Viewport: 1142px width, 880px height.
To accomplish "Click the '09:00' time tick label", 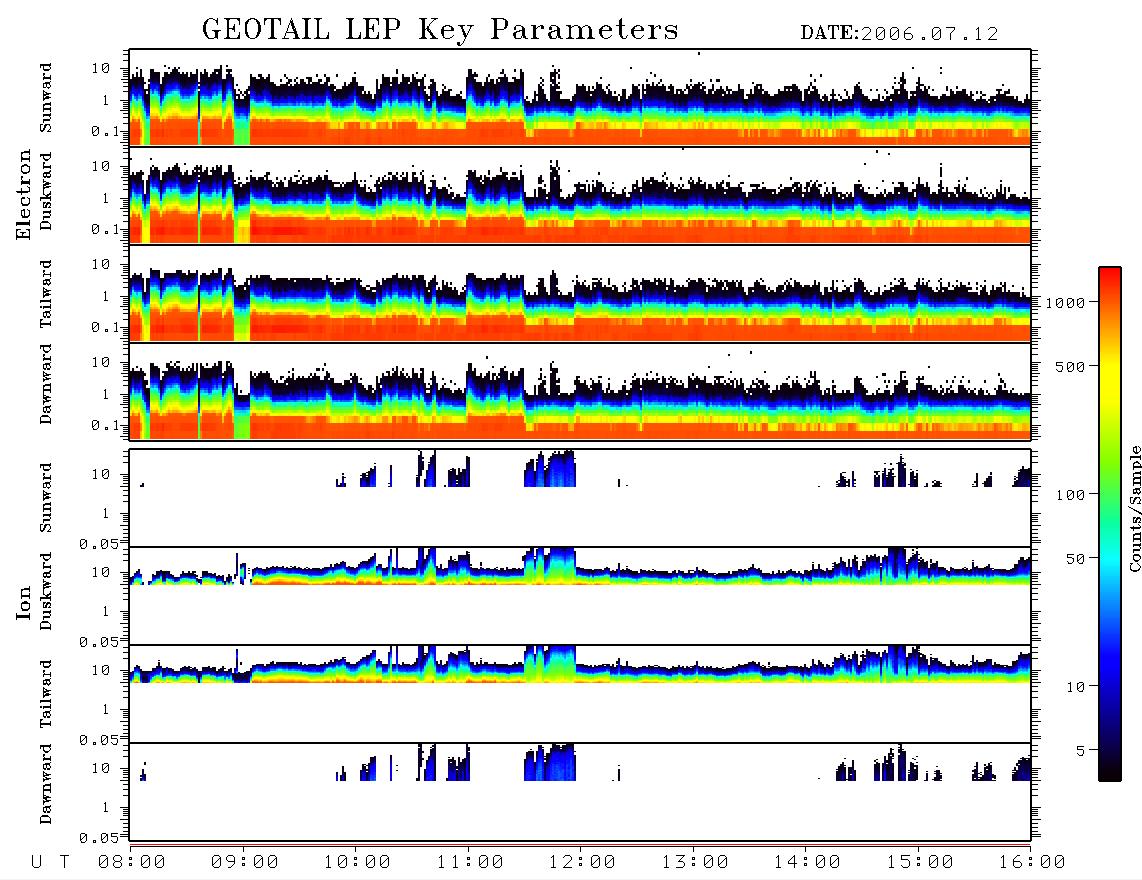I will (x=245, y=862).
